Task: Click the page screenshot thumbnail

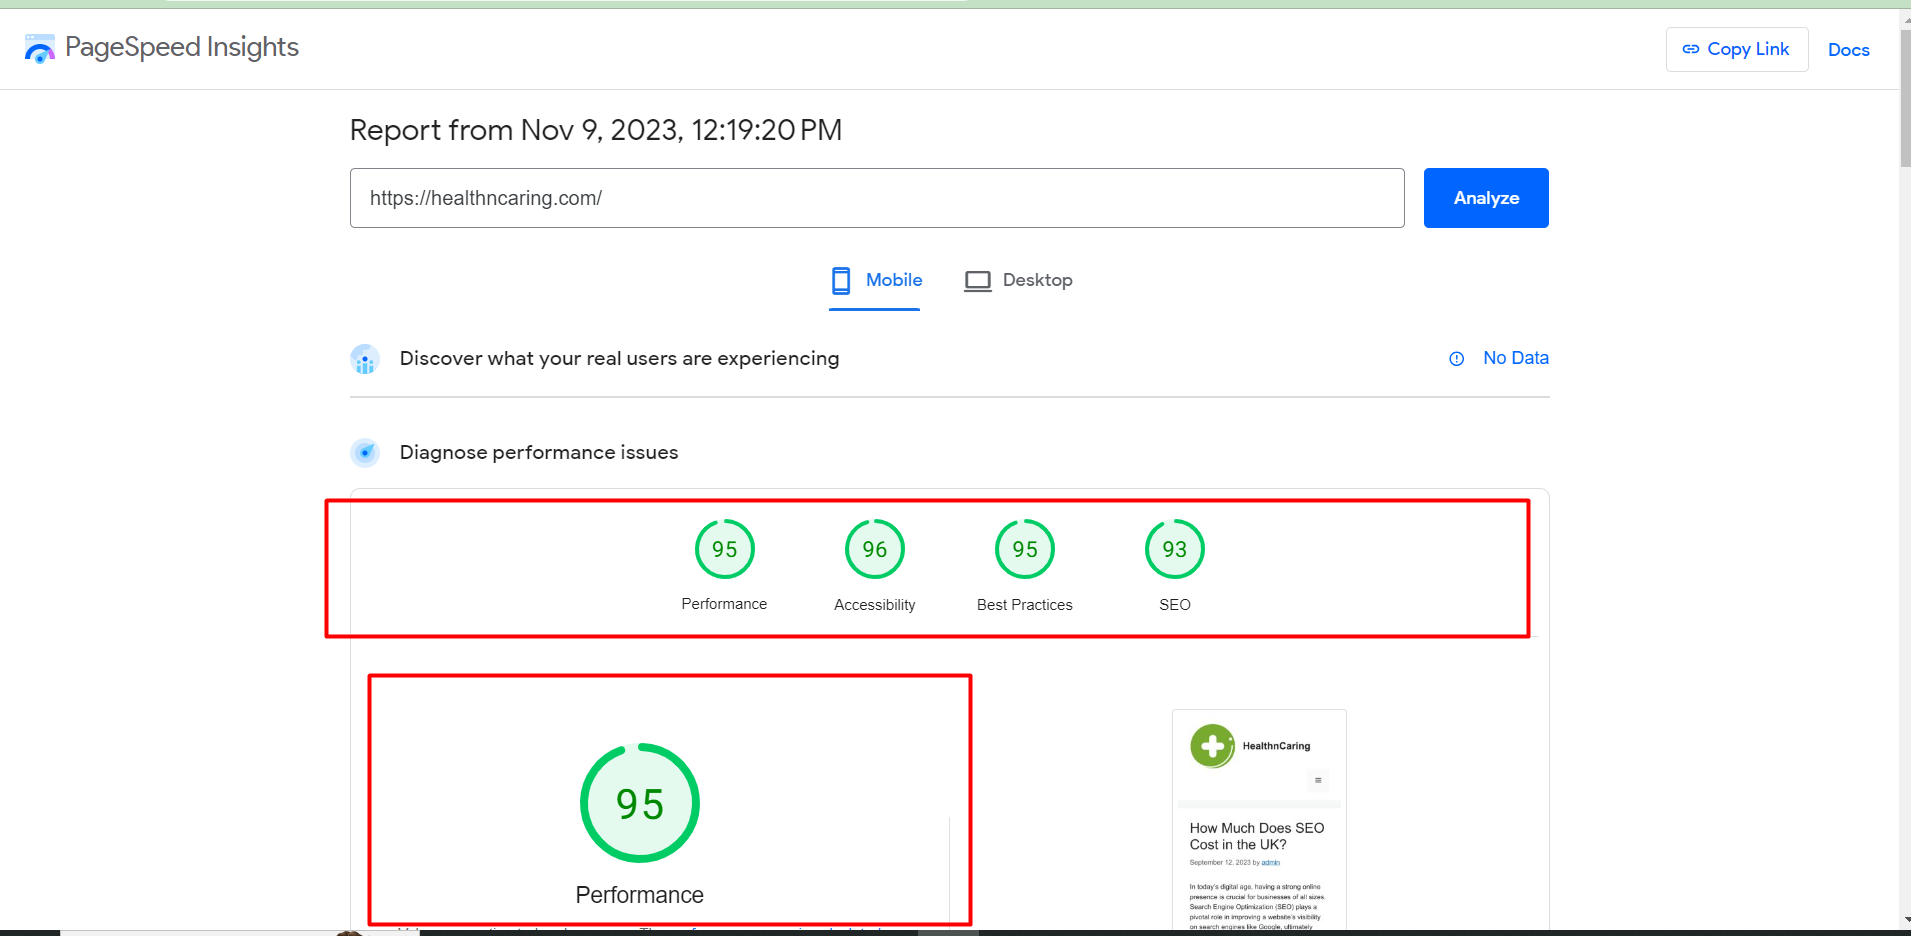Action: click(x=1259, y=820)
